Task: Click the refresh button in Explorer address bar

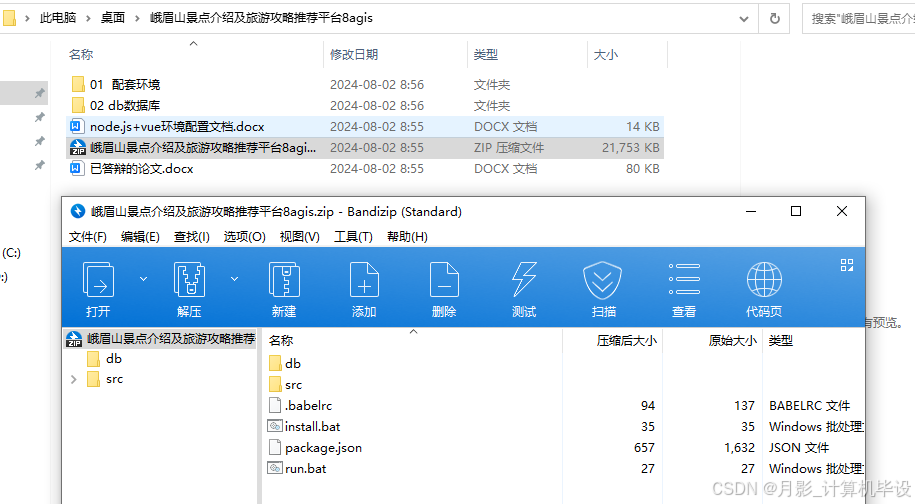Action: pos(774,19)
